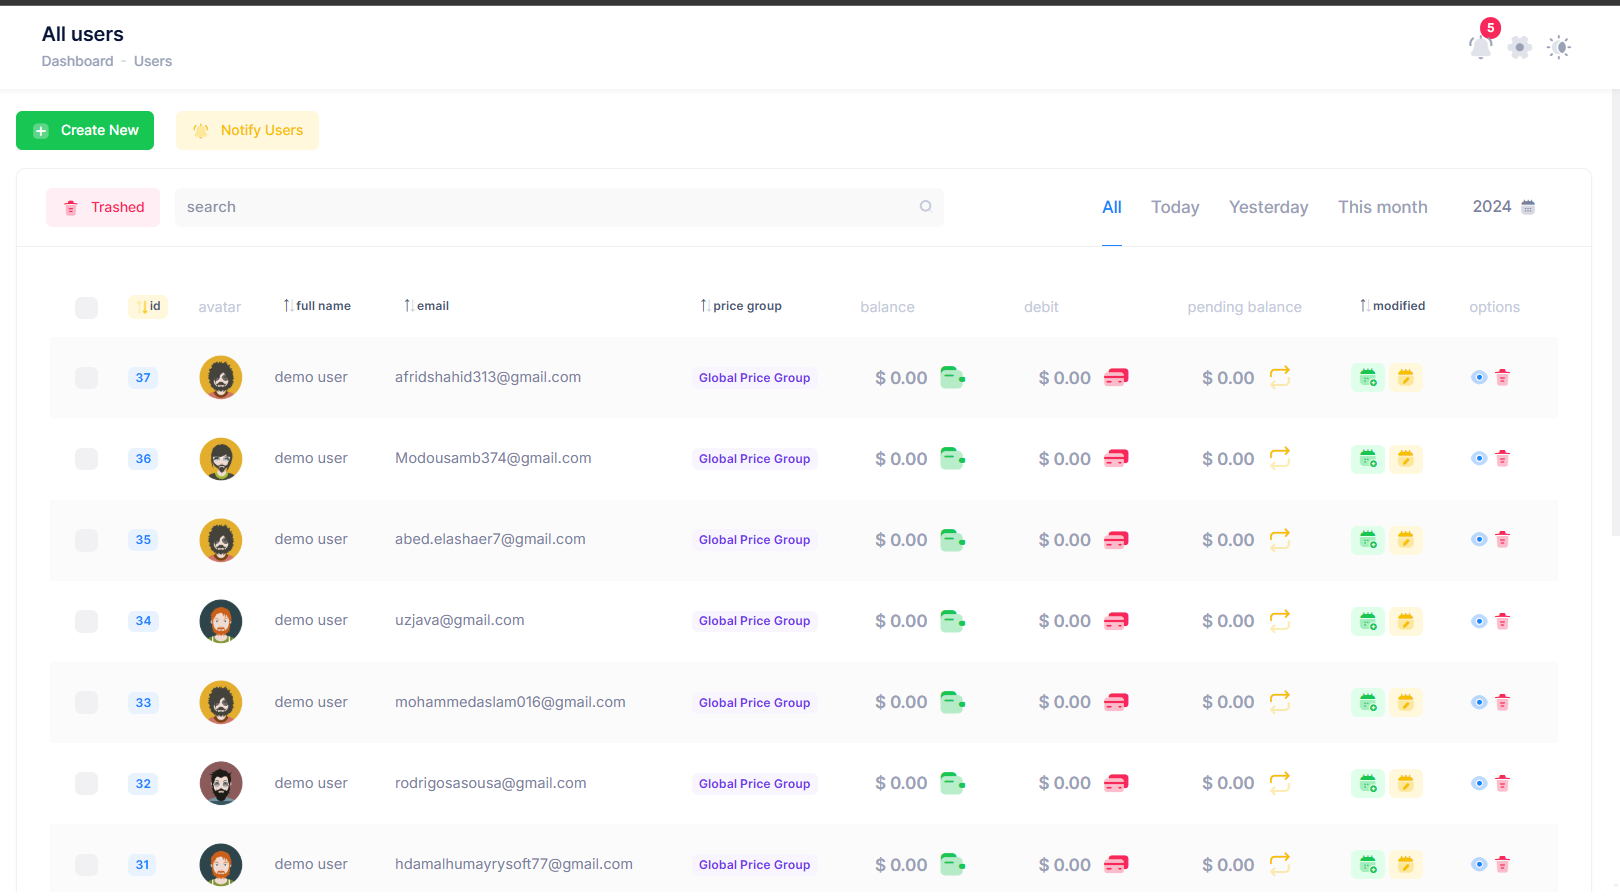The width and height of the screenshot is (1620, 896).
Task: Click green calendar icon for user 32
Action: pos(1368,783)
